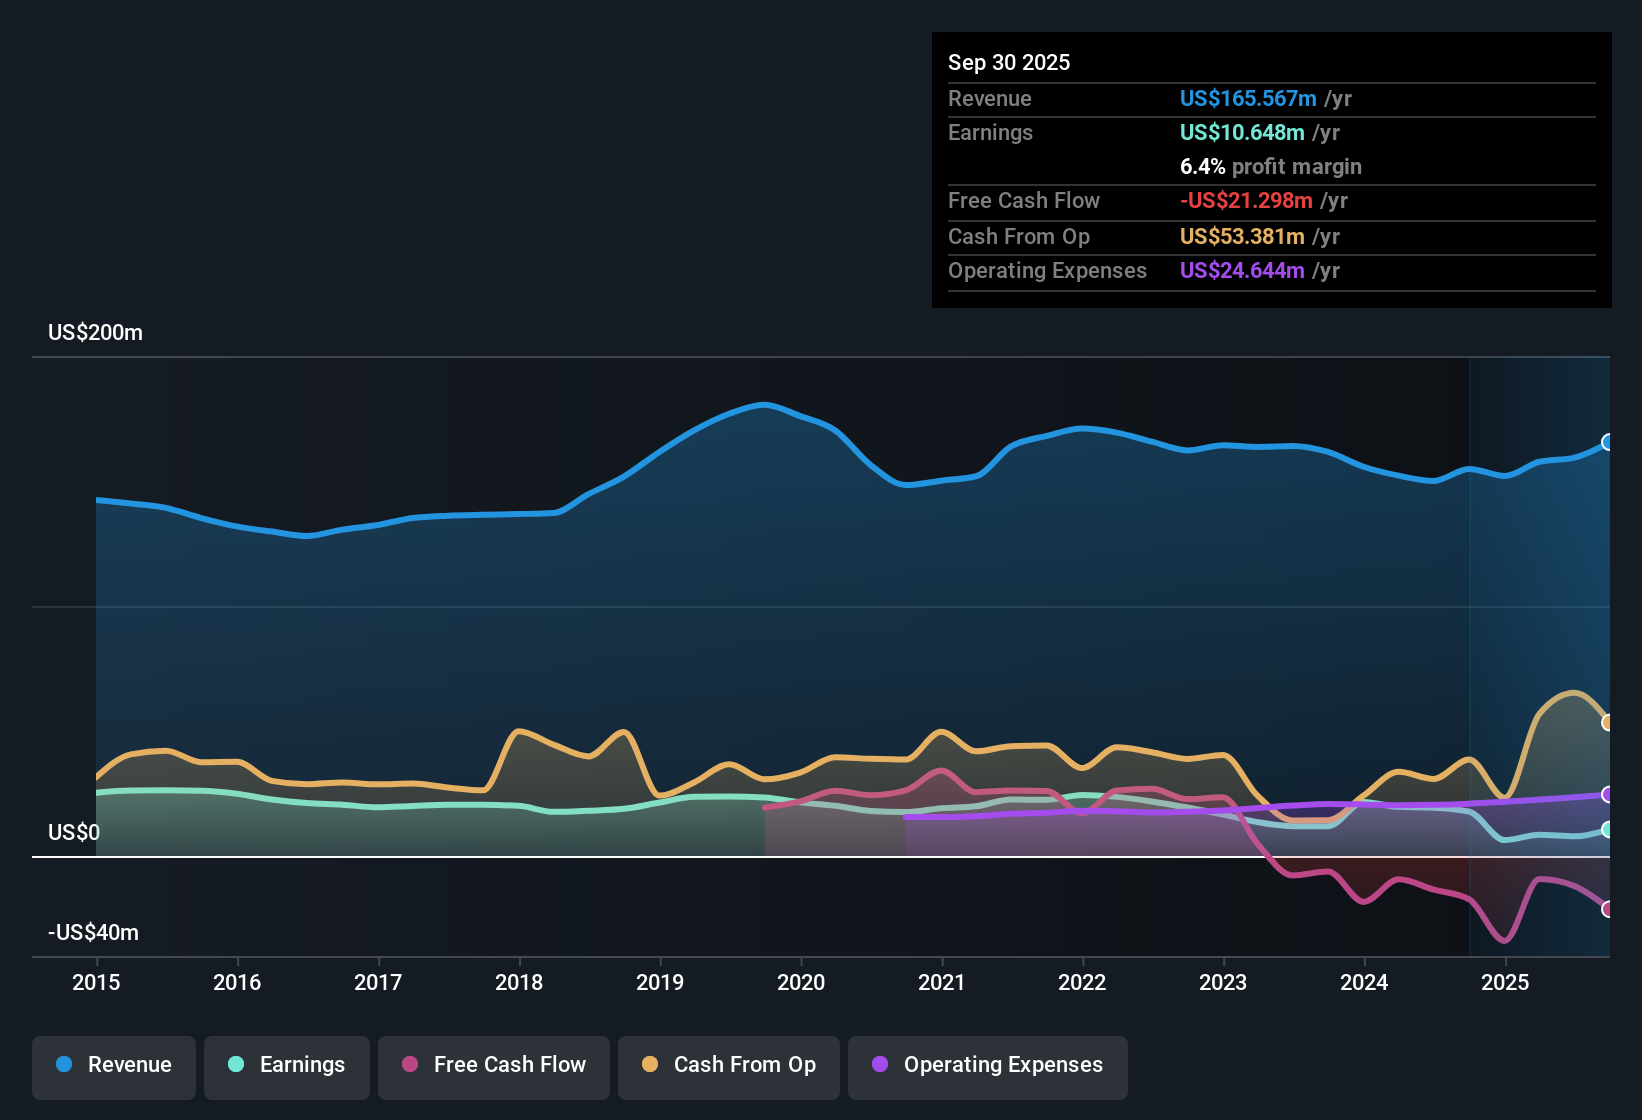Screen dimensions: 1642x1120
Task: Toggle the Earnings series visibility
Action: click(286, 1065)
